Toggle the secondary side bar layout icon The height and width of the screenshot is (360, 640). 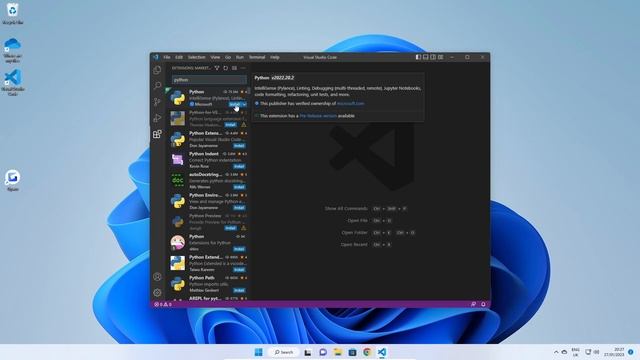[x=433, y=57]
